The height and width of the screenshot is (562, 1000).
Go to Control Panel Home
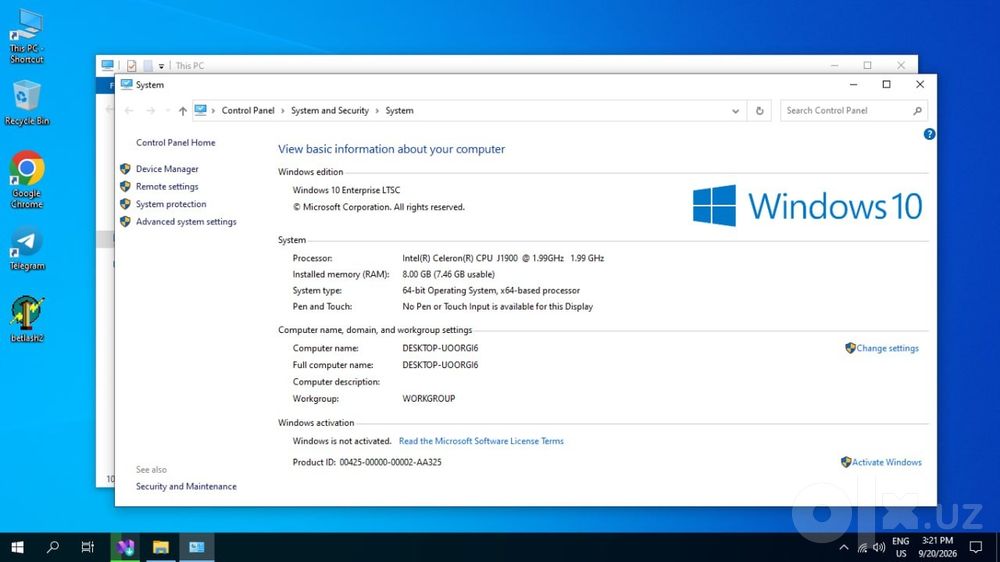175,142
